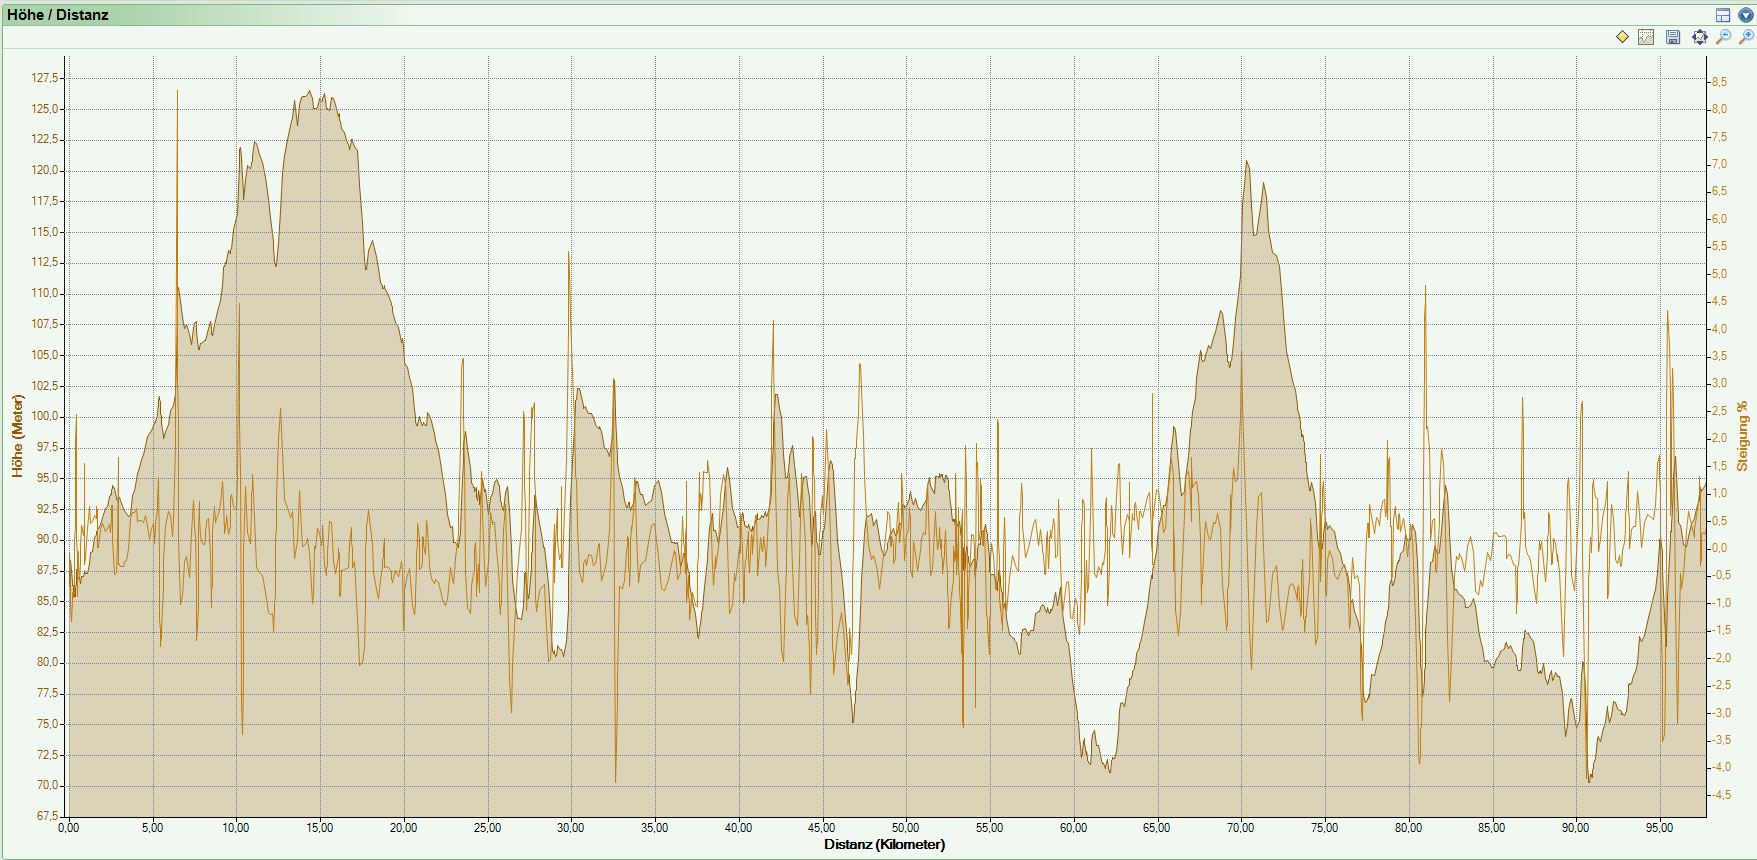
Task: Click the 95,00 distance tick label
Action: click(x=1659, y=828)
